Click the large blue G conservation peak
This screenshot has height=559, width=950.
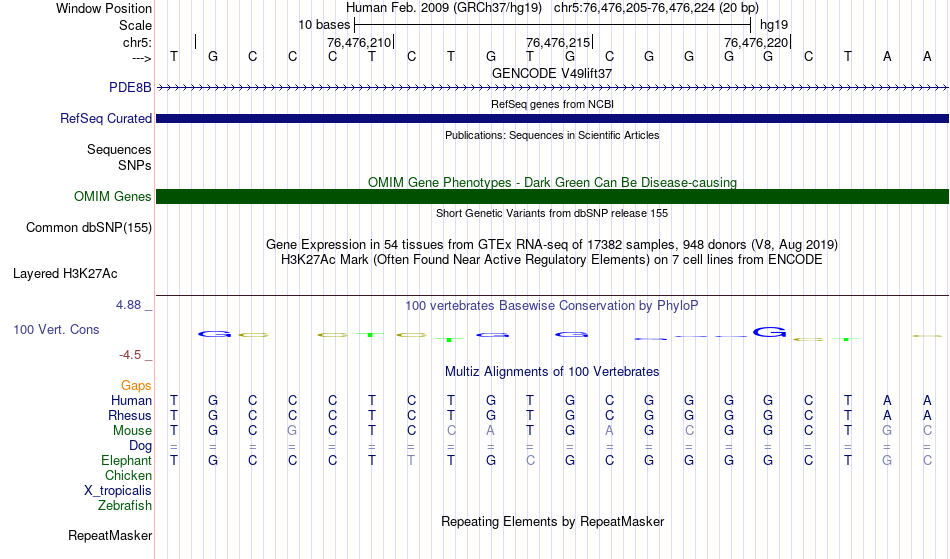(769, 332)
